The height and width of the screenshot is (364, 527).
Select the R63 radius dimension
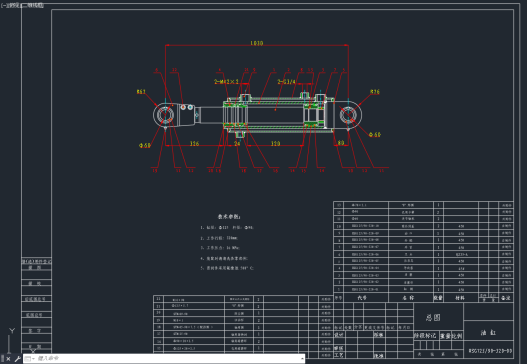tap(141, 91)
